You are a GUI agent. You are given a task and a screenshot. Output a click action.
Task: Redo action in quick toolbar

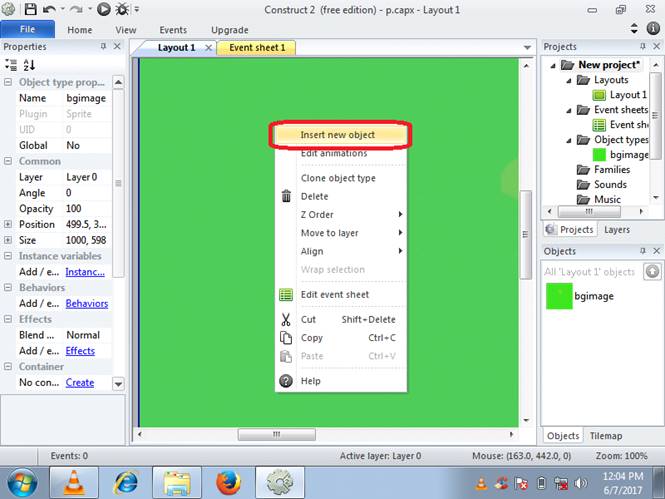76,9
